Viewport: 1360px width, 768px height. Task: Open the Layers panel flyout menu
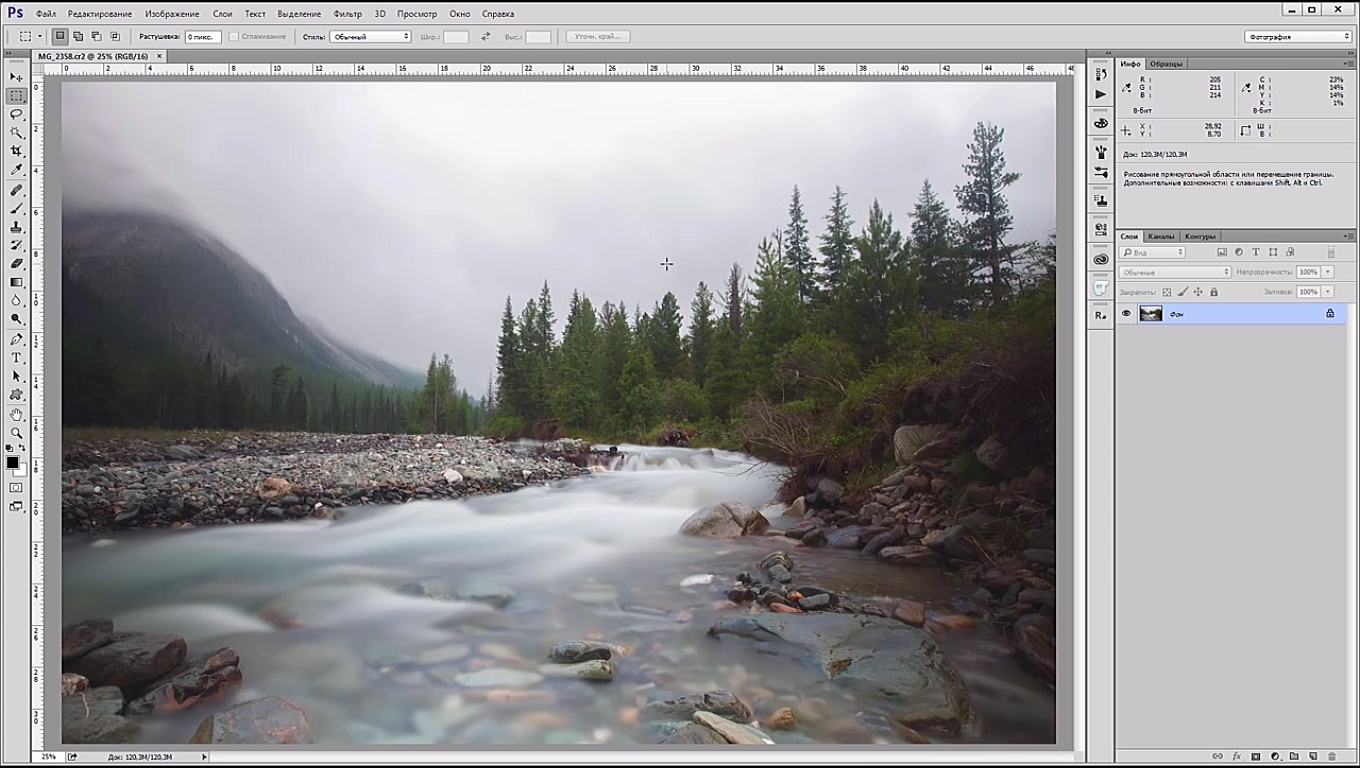1347,236
